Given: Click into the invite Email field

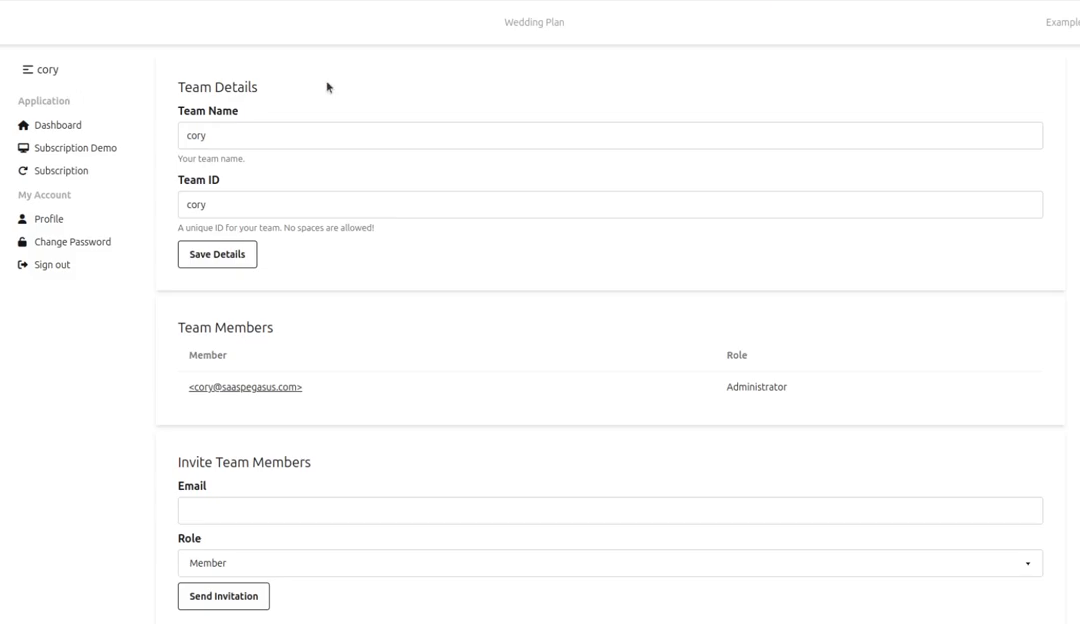Looking at the screenshot, I should click(610, 511).
